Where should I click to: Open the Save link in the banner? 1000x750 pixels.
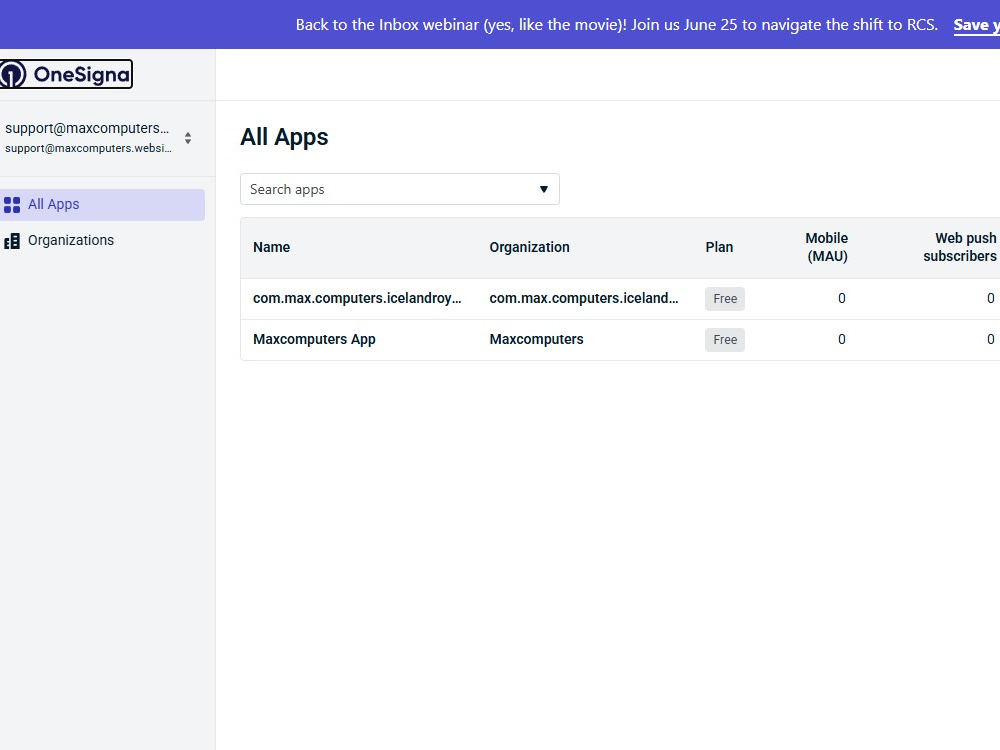(976, 25)
